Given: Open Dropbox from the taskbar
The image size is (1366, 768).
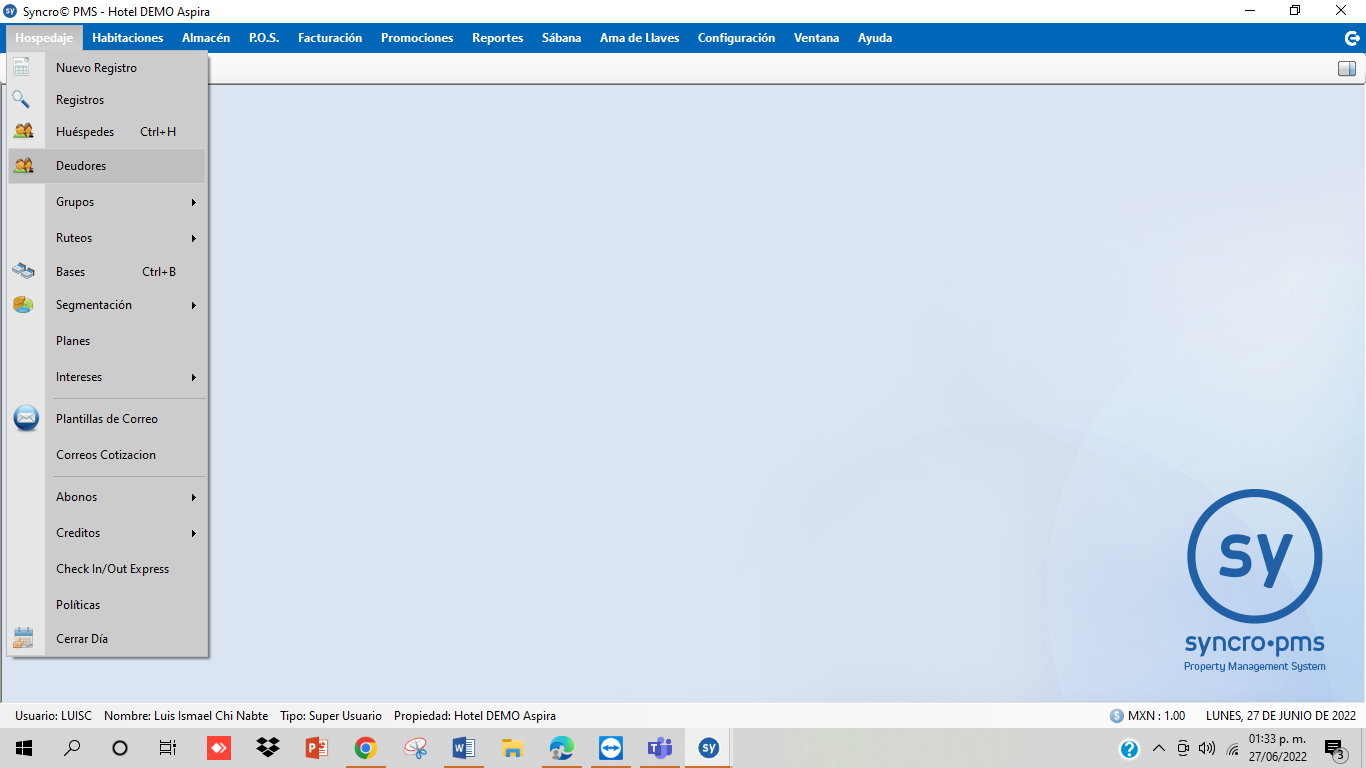Looking at the screenshot, I should pos(268,748).
